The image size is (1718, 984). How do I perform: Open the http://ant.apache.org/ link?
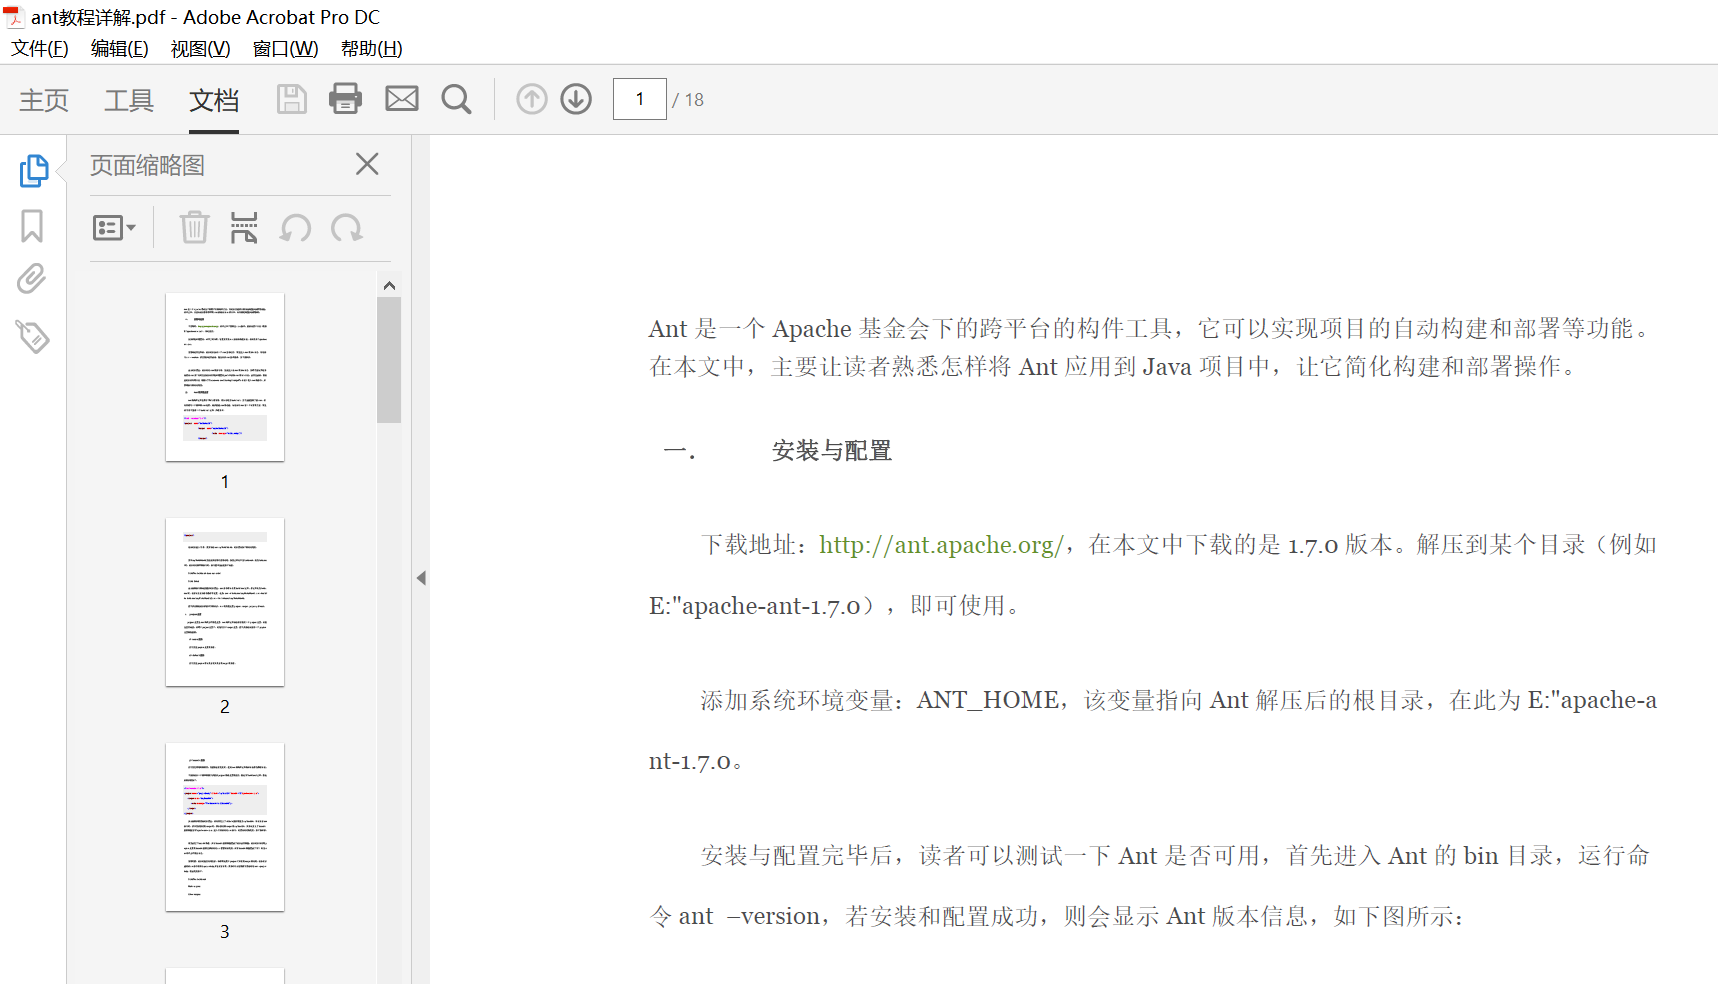click(941, 544)
